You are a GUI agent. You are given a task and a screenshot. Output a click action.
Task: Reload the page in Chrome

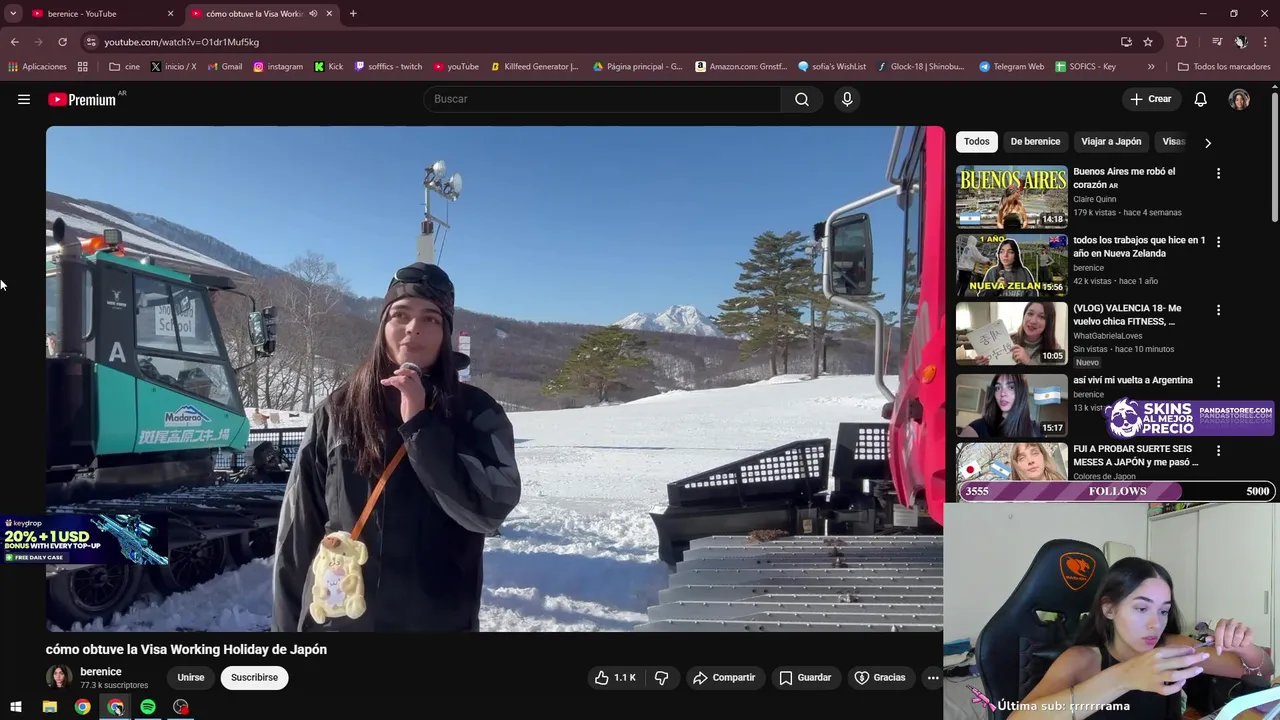[62, 42]
